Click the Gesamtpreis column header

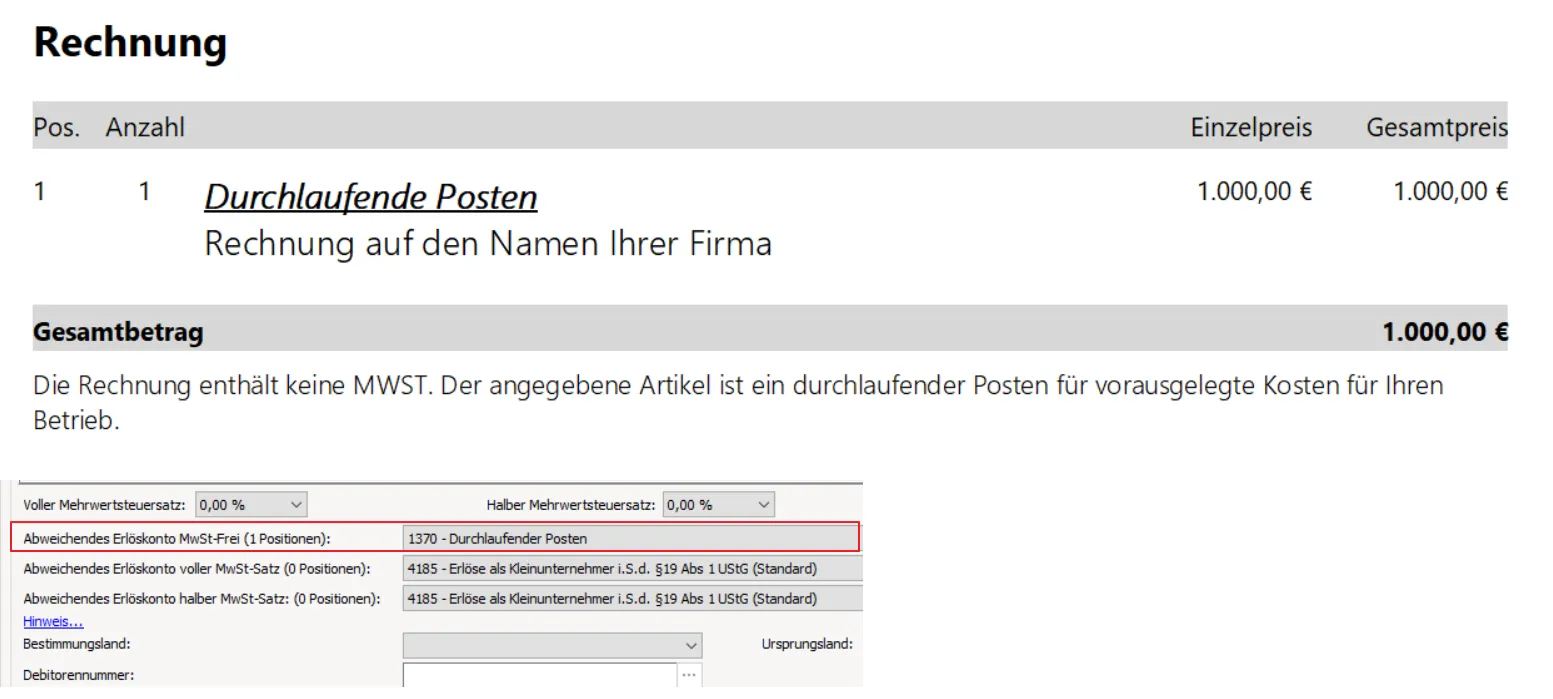[1436, 128]
